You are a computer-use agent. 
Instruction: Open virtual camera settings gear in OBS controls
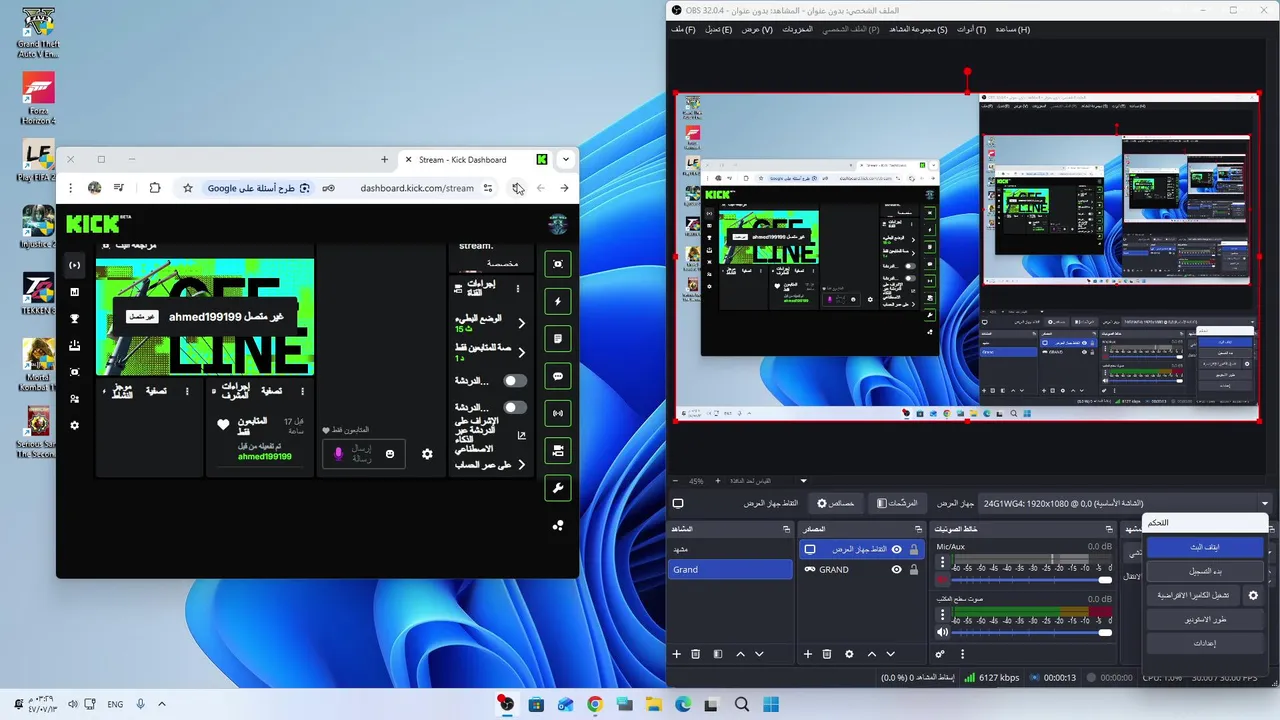[x=1253, y=595]
